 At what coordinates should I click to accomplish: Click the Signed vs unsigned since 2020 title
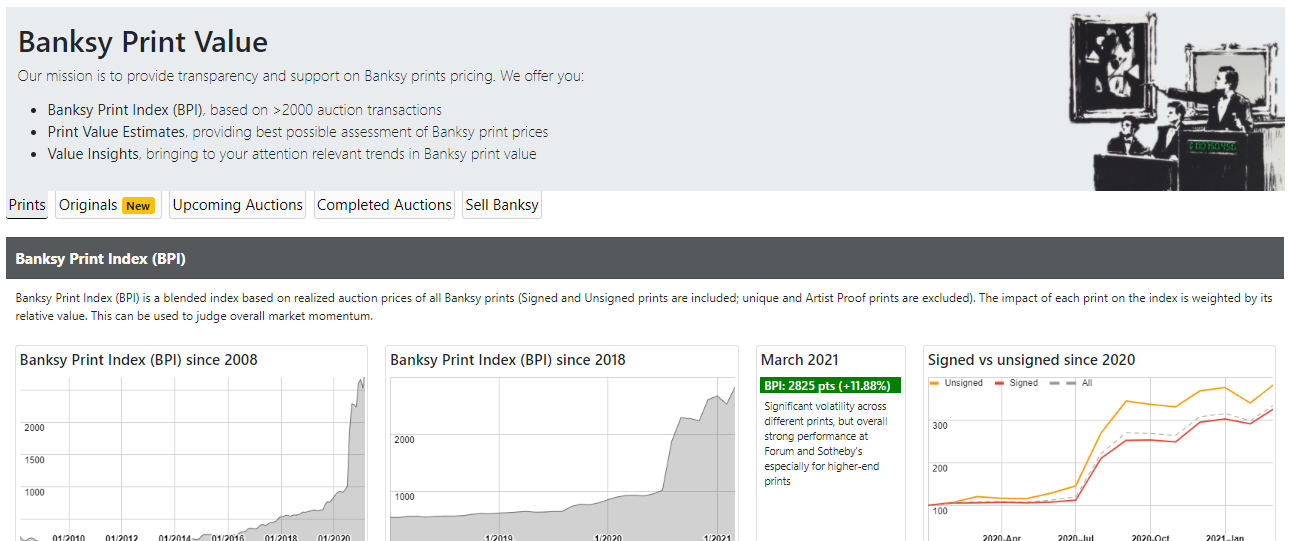click(1031, 360)
